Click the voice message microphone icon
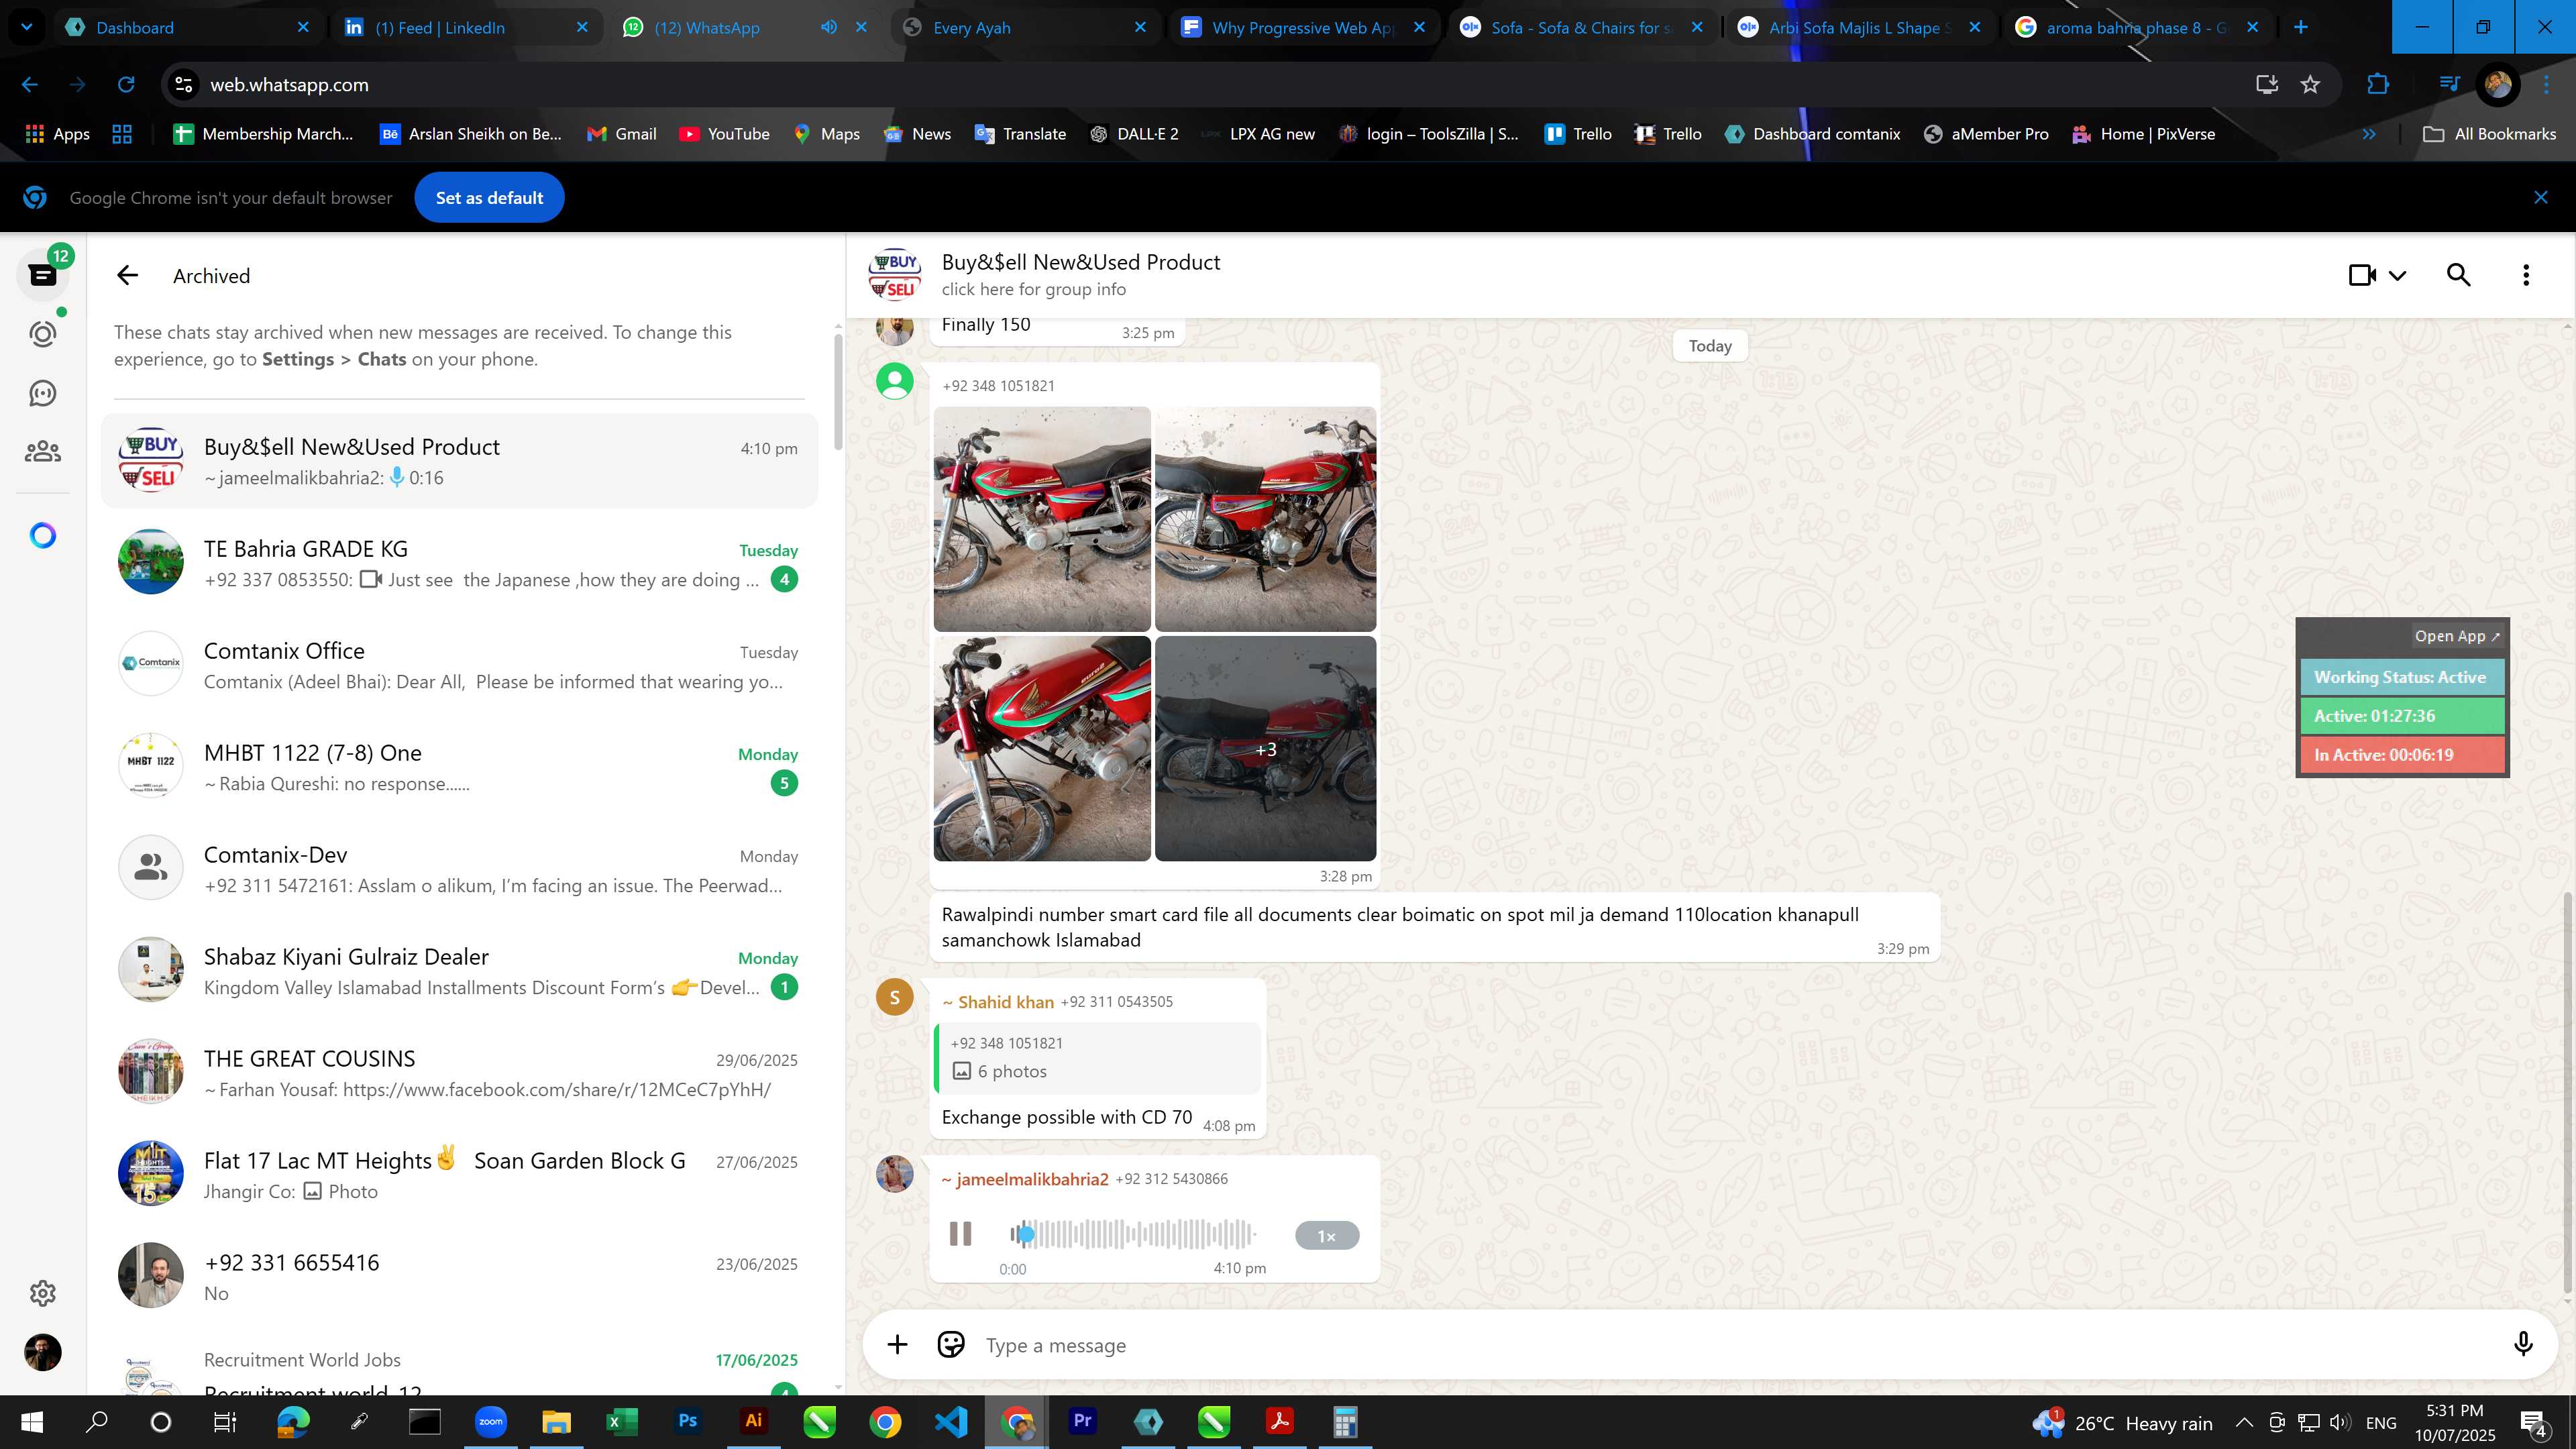The width and height of the screenshot is (2576, 1449). tap(2523, 1344)
